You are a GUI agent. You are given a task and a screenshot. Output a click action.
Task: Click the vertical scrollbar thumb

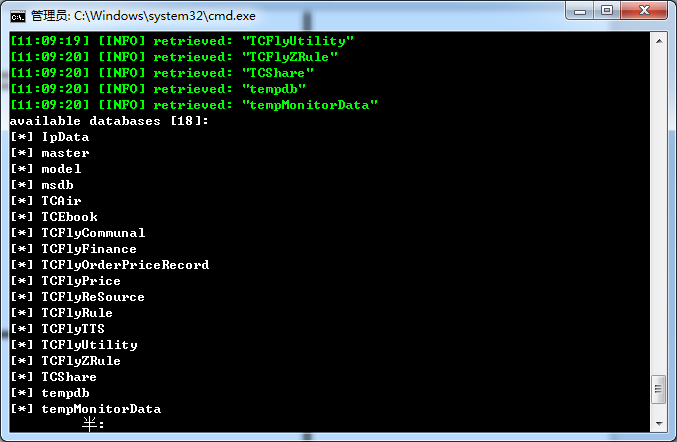658,389
